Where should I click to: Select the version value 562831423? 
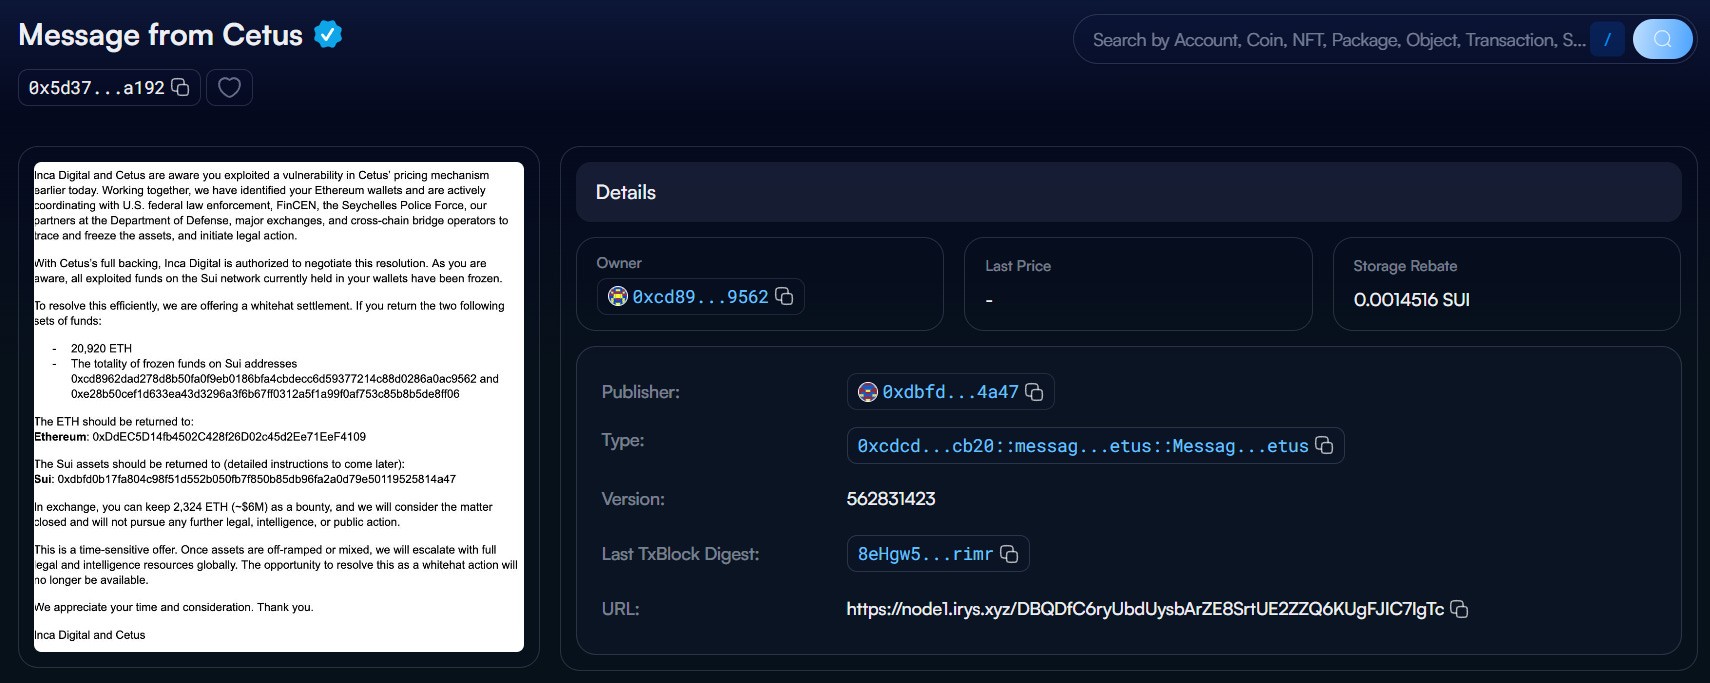[891, 499]
